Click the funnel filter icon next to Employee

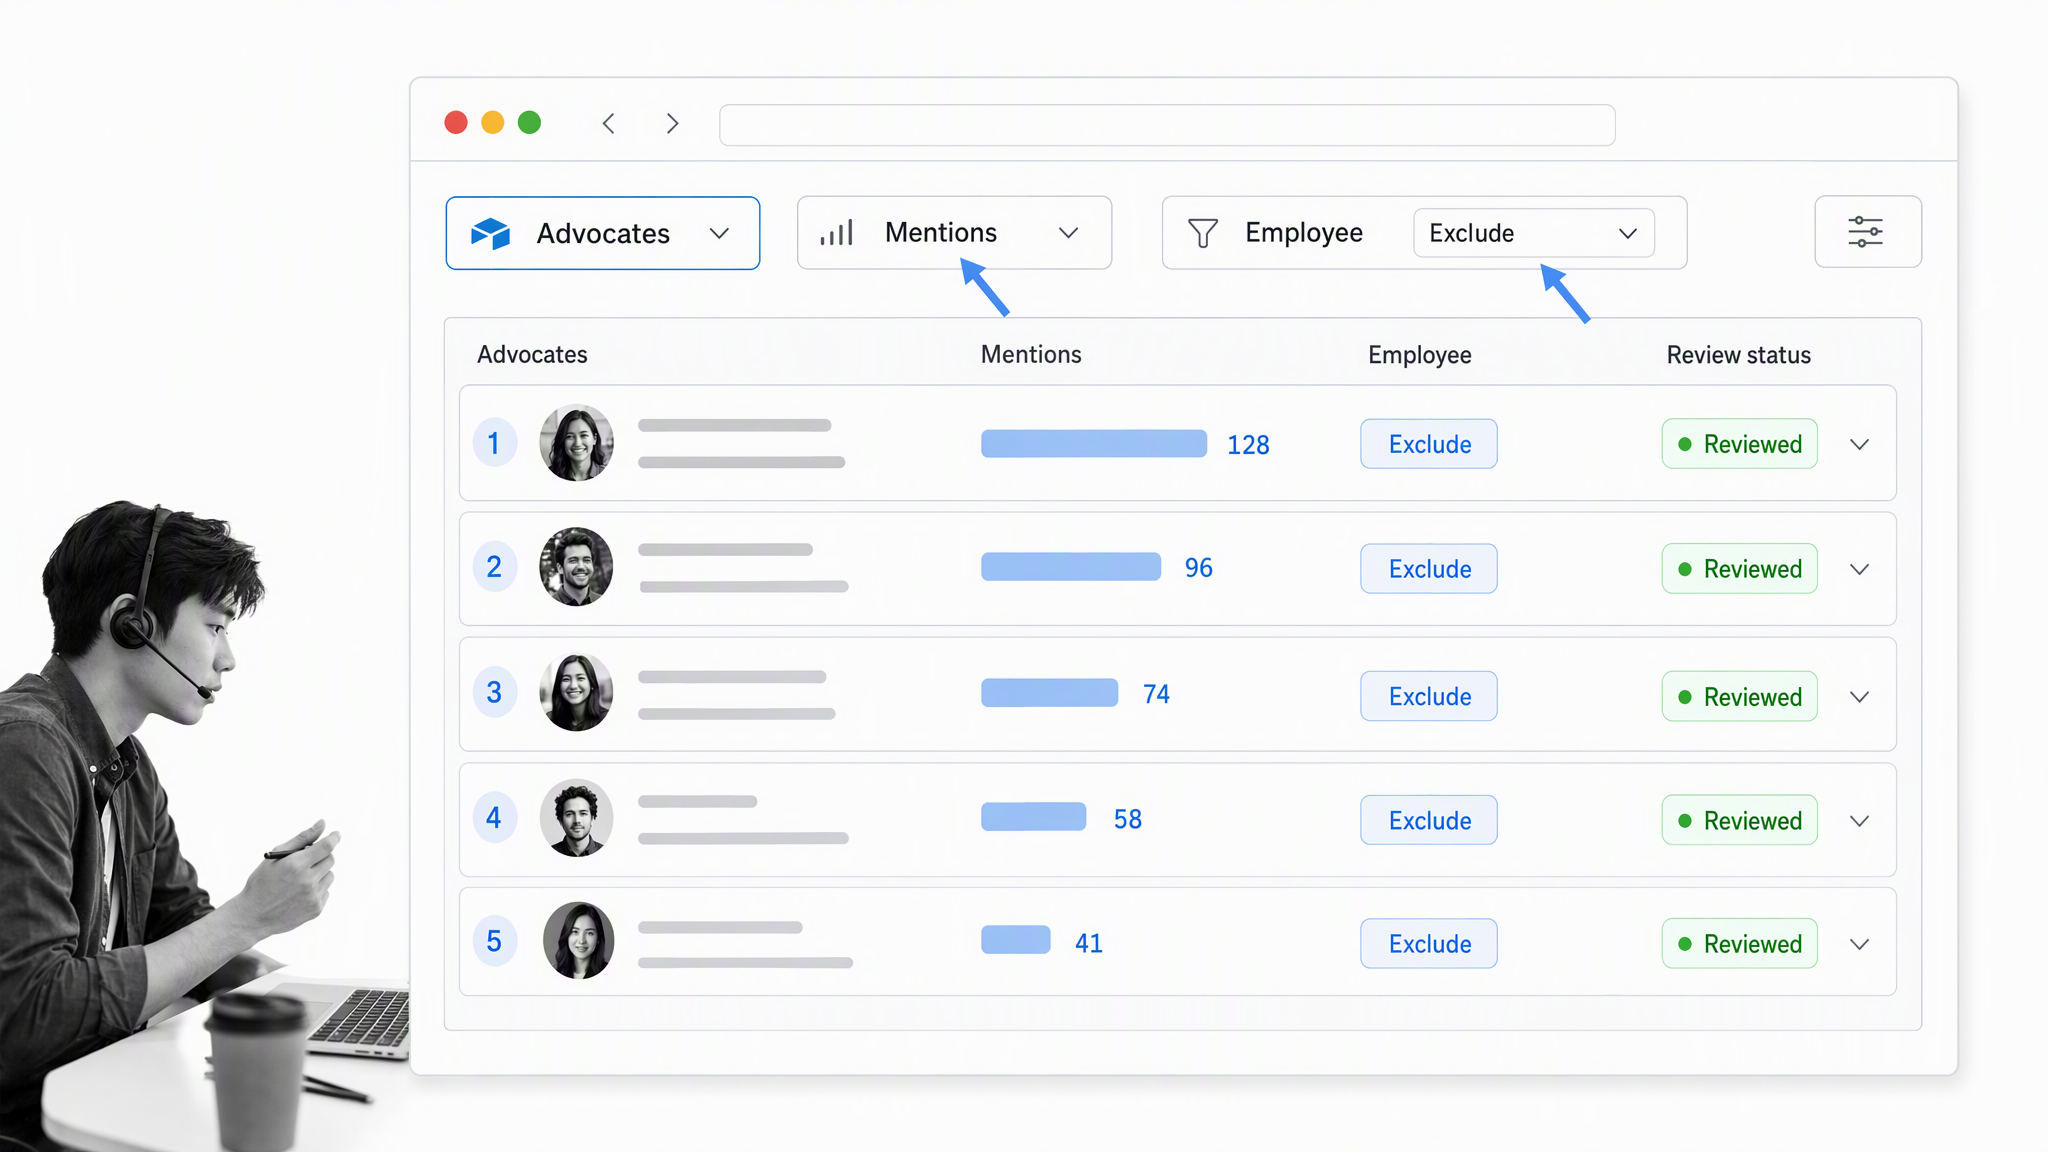1203,233
